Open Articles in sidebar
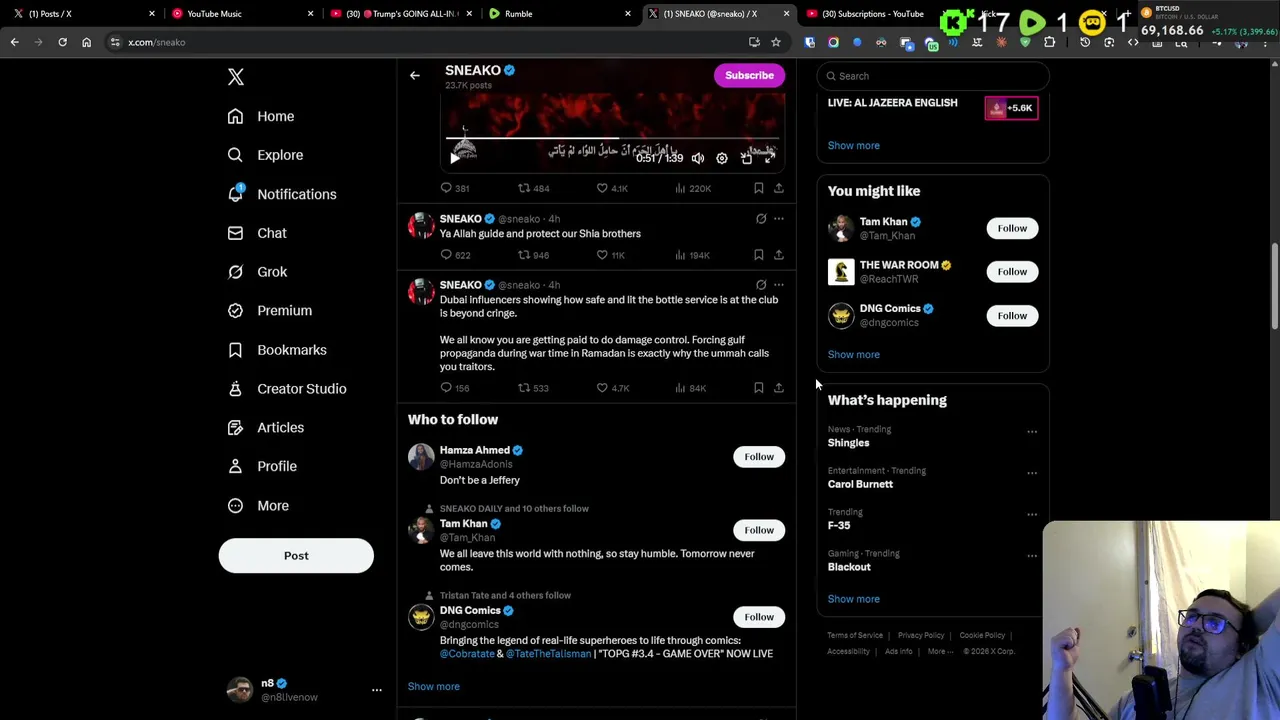Screen dimensions: 1280x720 266,428
